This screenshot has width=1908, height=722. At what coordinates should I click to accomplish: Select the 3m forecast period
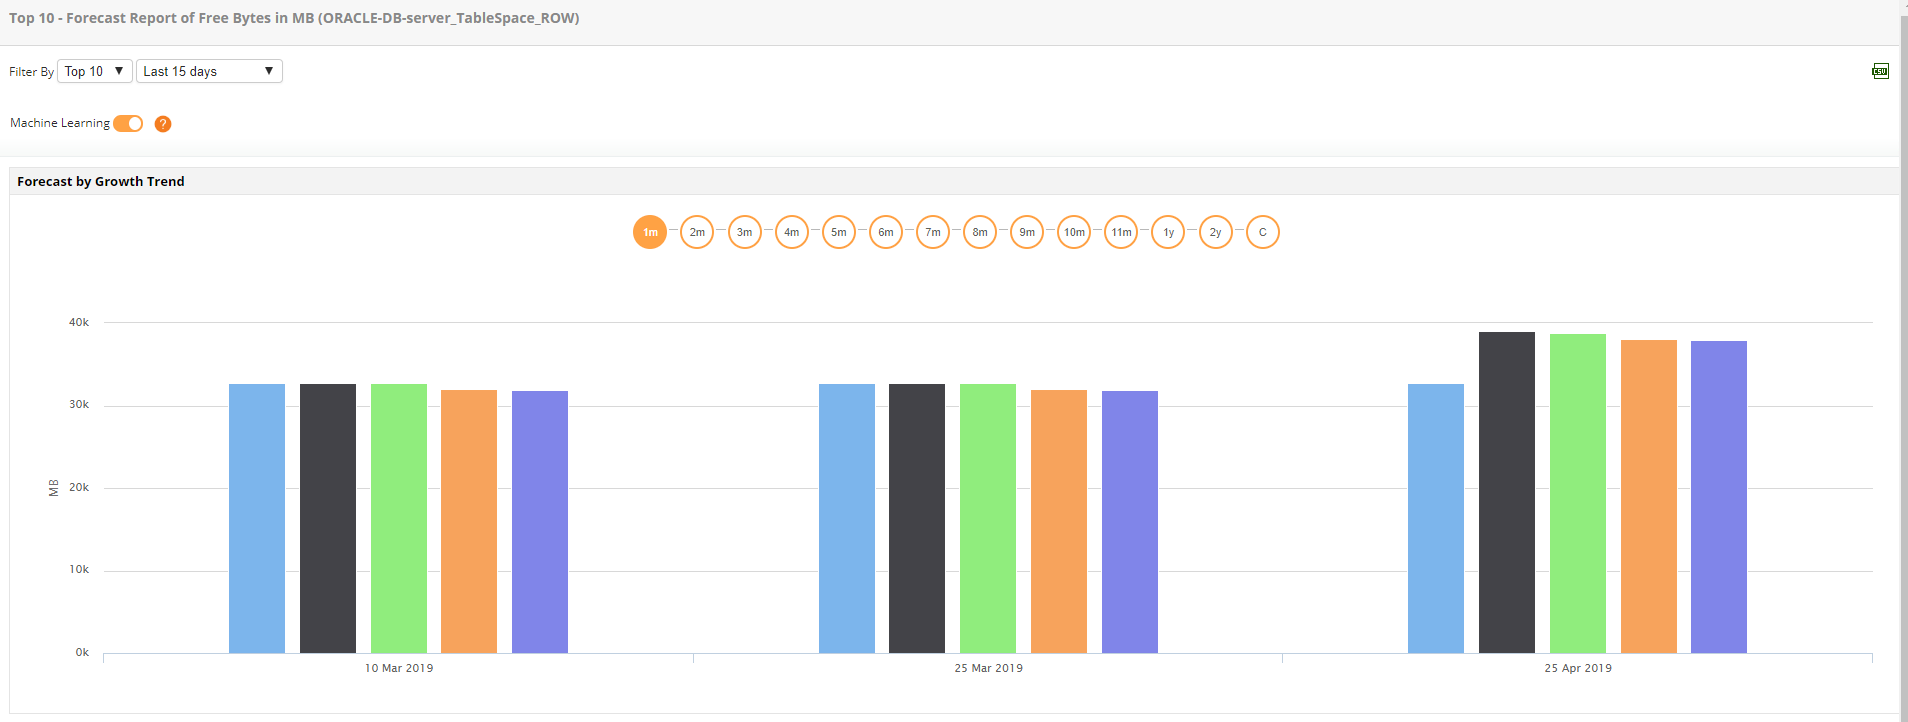(x=744, y=232)
